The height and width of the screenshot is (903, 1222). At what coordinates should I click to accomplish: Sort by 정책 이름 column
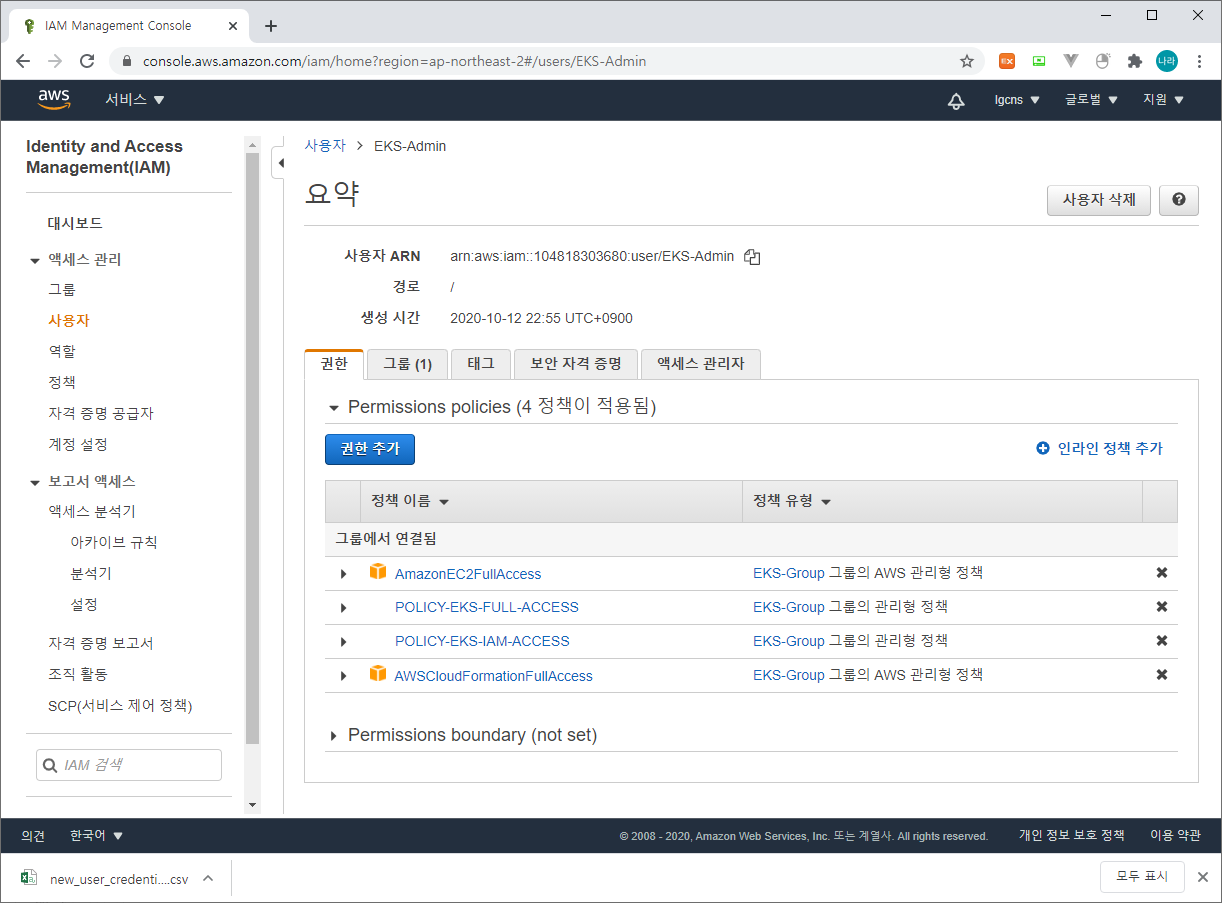pyautogui.click(x=410, y=501)
